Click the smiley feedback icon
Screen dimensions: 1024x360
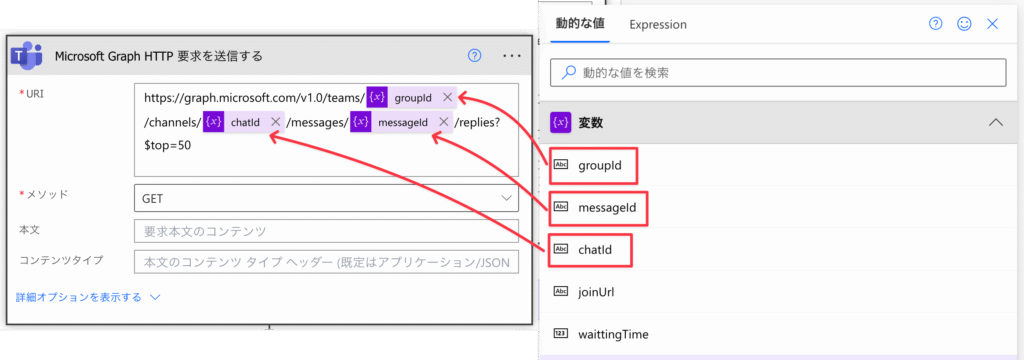964,24
